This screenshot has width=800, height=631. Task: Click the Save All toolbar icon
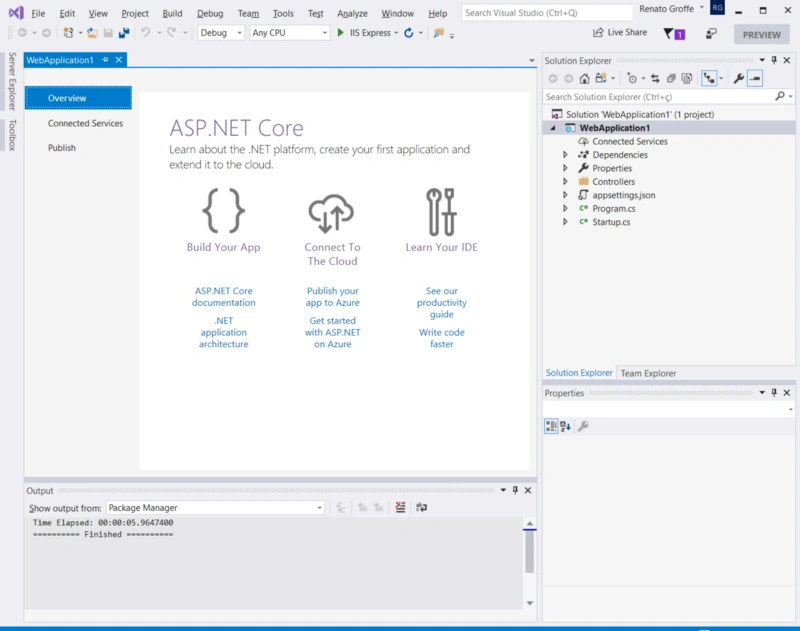(x=124, y=33)
